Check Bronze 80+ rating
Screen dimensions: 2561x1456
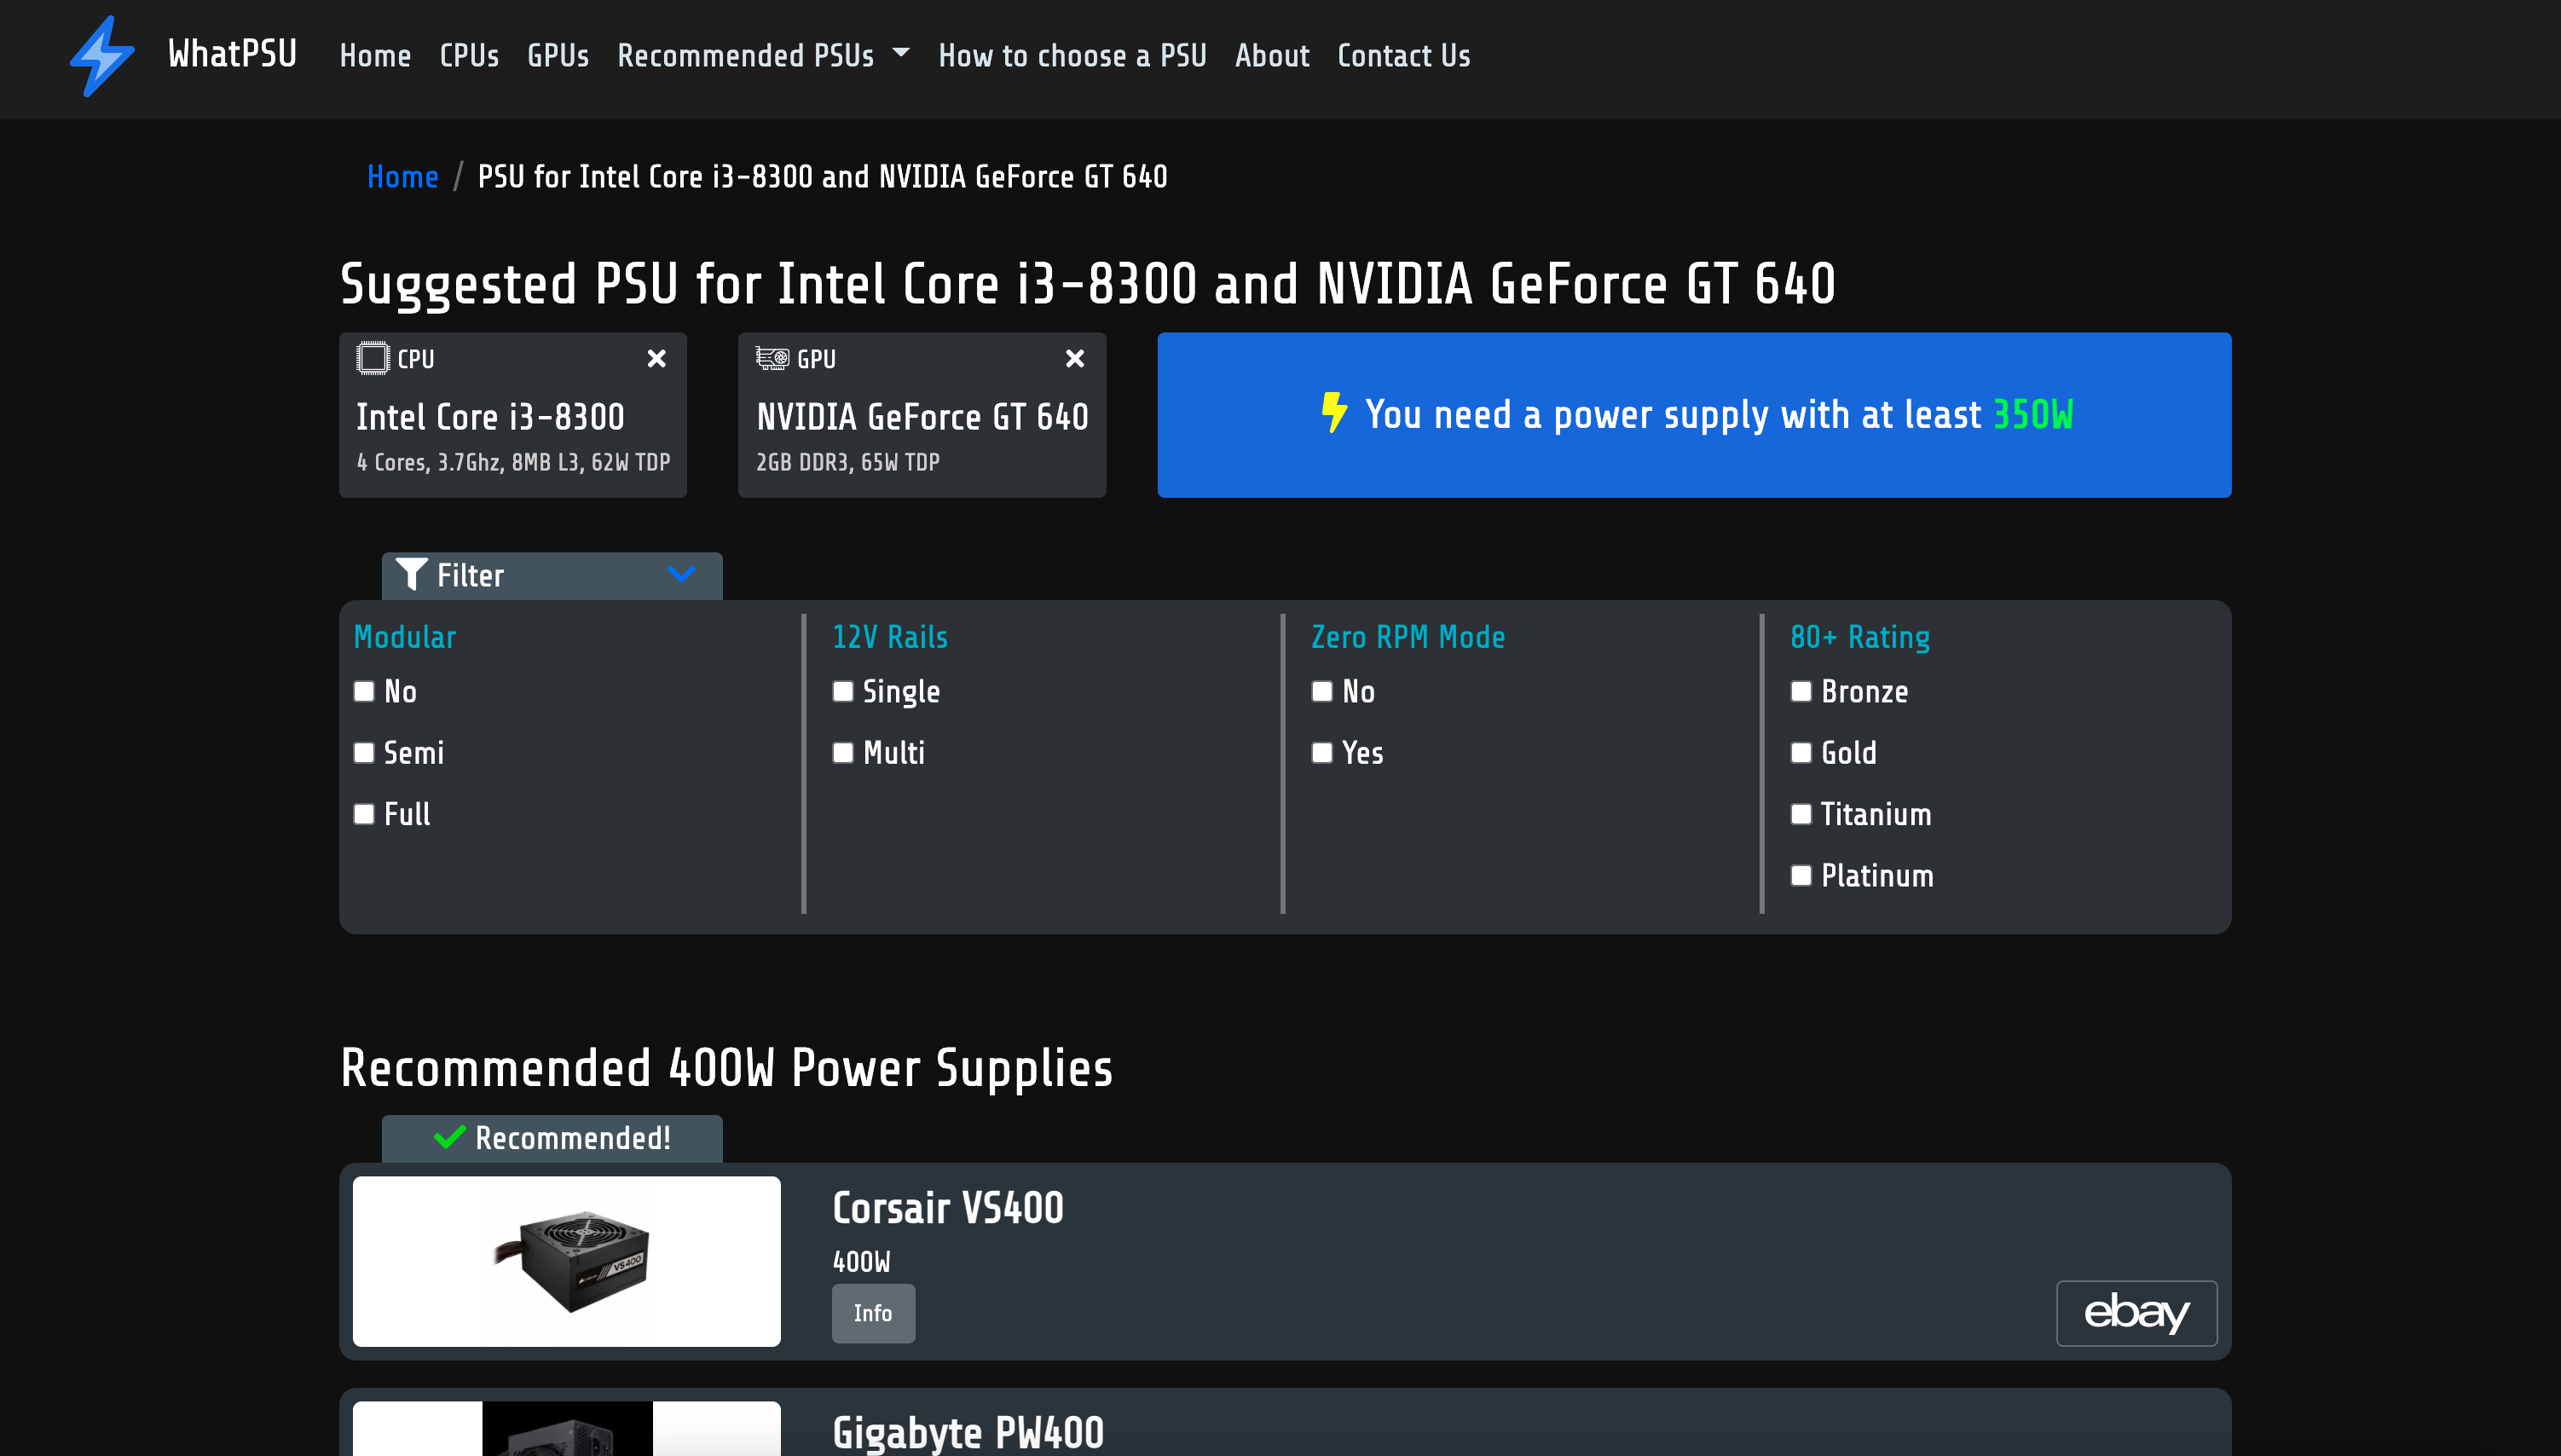(1801, 691)
